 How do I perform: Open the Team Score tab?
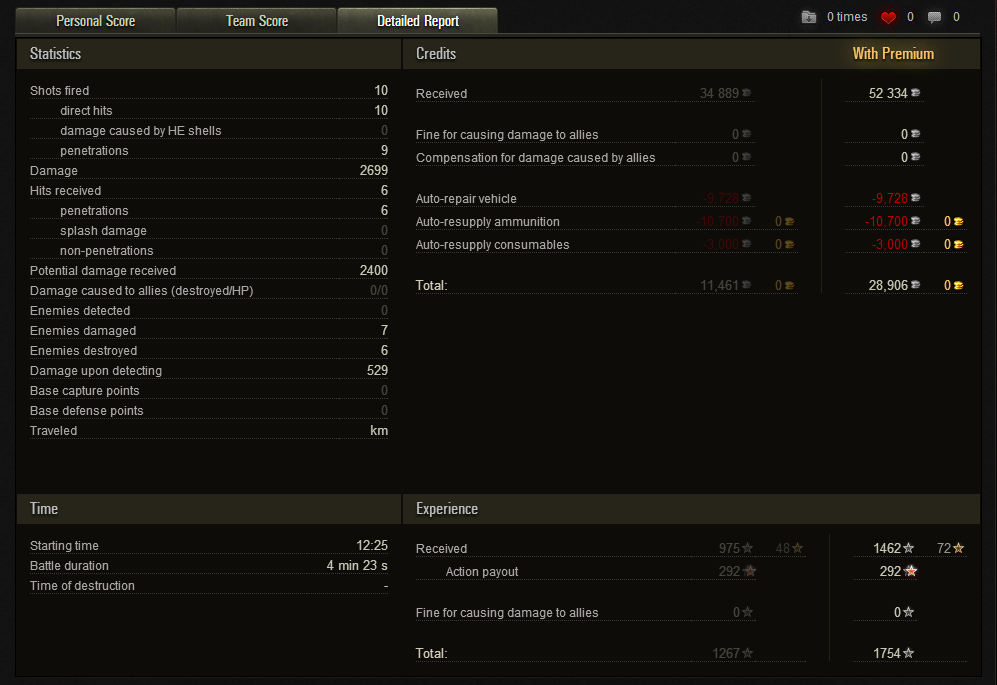pos(257,20)
